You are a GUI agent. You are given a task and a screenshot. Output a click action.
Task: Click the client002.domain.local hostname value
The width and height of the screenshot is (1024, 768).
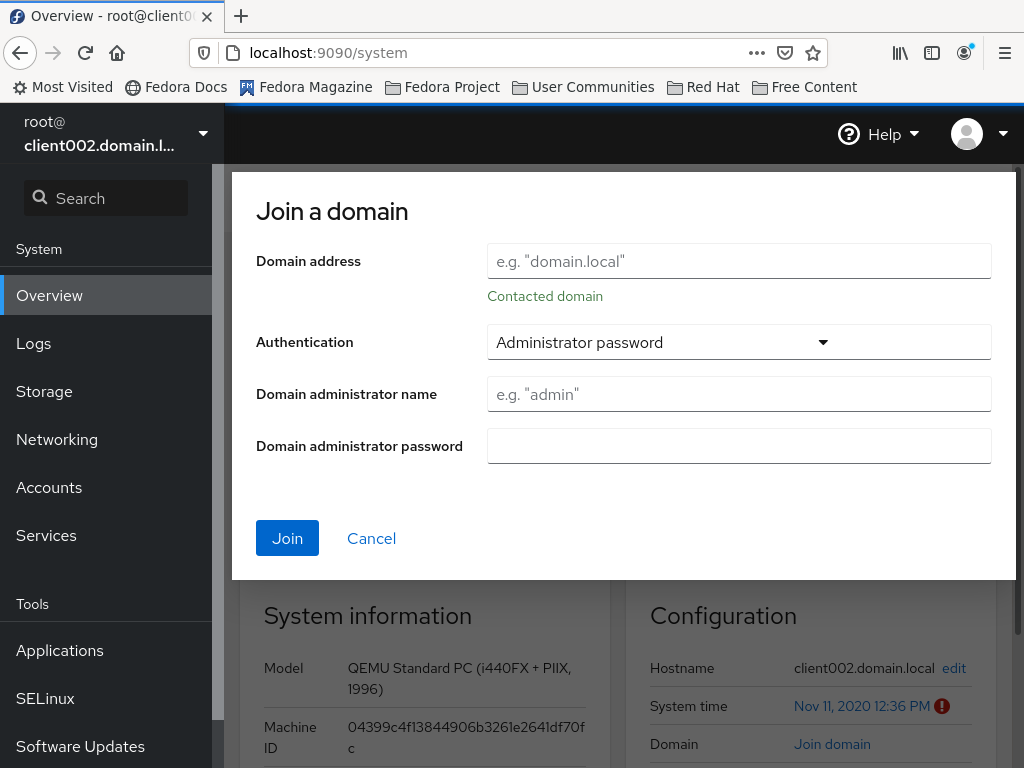click(x=864, y=668)
